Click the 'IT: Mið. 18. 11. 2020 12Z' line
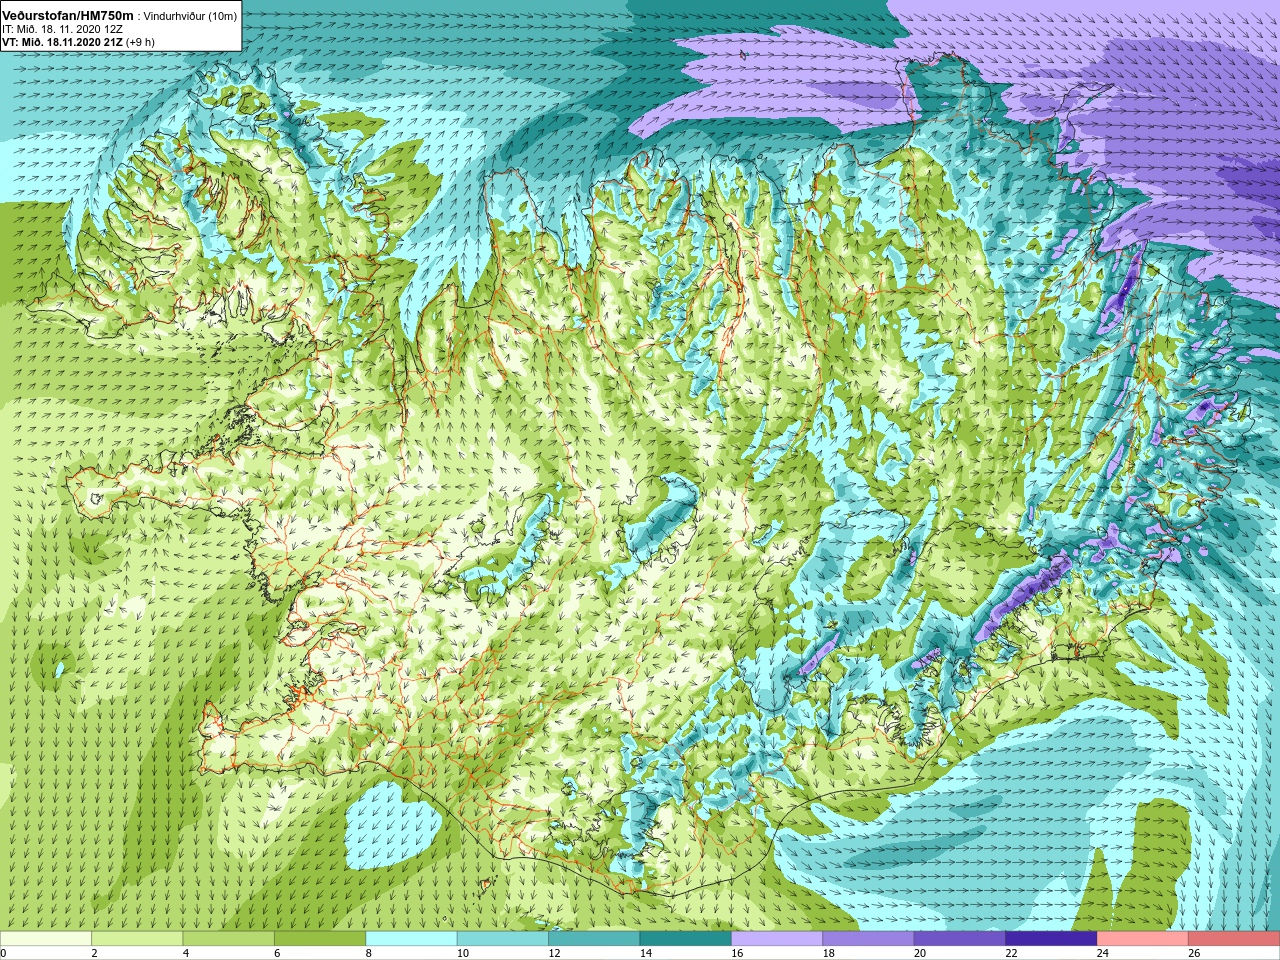 62,29
